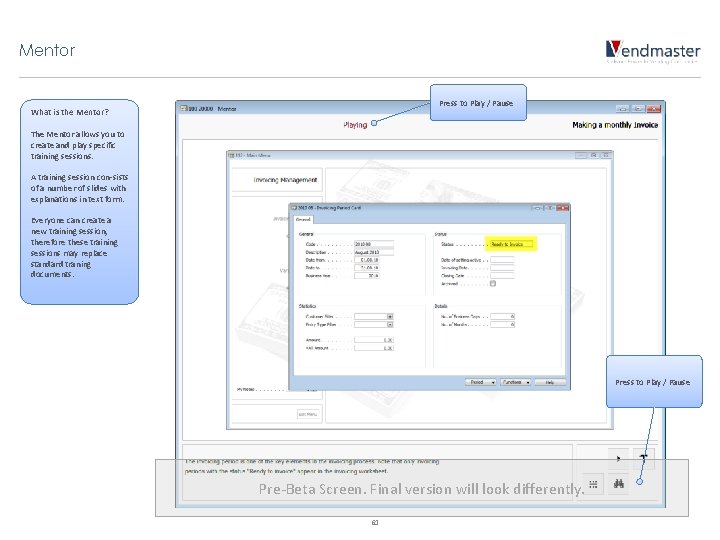Open the Customer Filter lookup arrow
Image resolution: width=720 pixels, height=540 pixels.
(390, 316)
